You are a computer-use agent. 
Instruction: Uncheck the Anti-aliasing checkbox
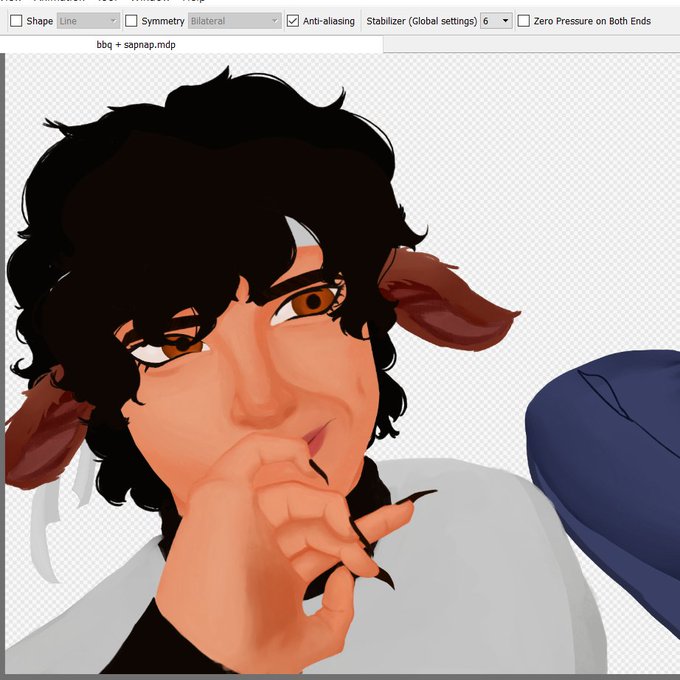(293, 21)
